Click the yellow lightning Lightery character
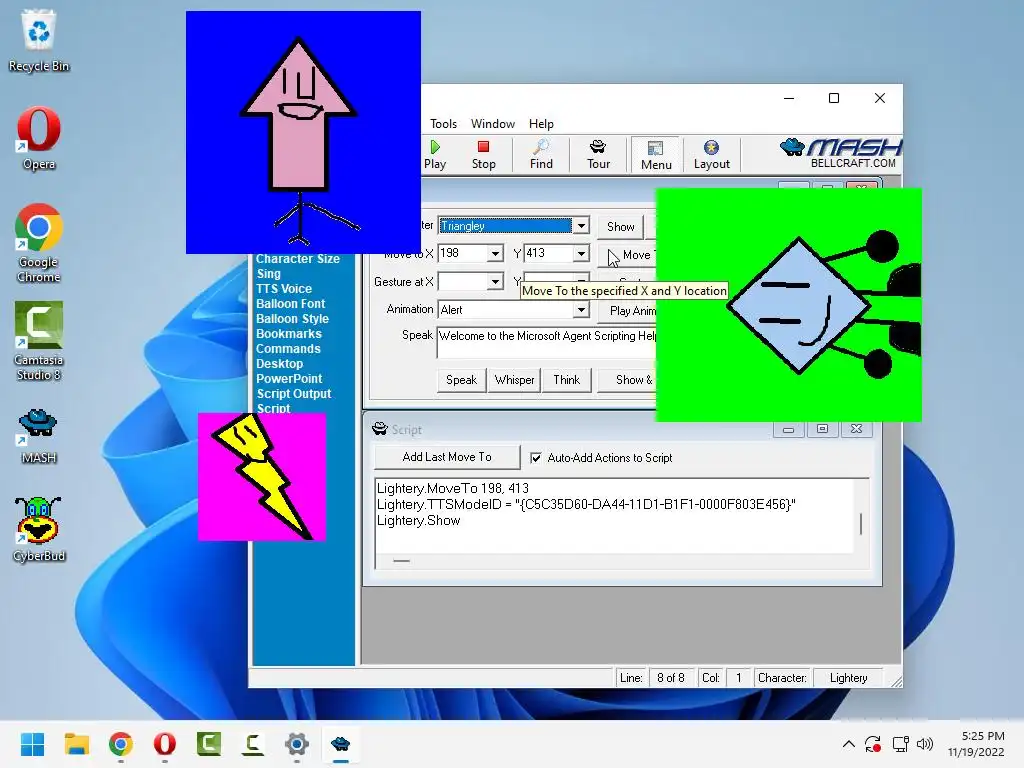The width and height of the screenshot is (1024, 768). click(x=261, y=475)
